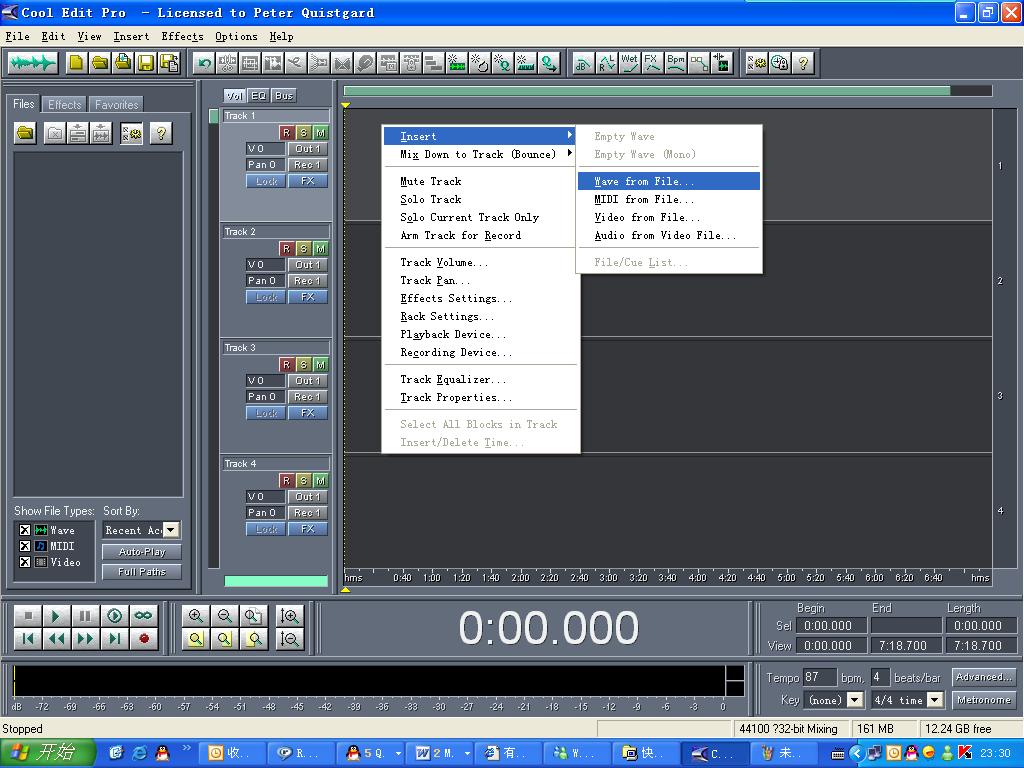Switch to the Bus track controls tab
1024x768 pixels.
(283, 95)
